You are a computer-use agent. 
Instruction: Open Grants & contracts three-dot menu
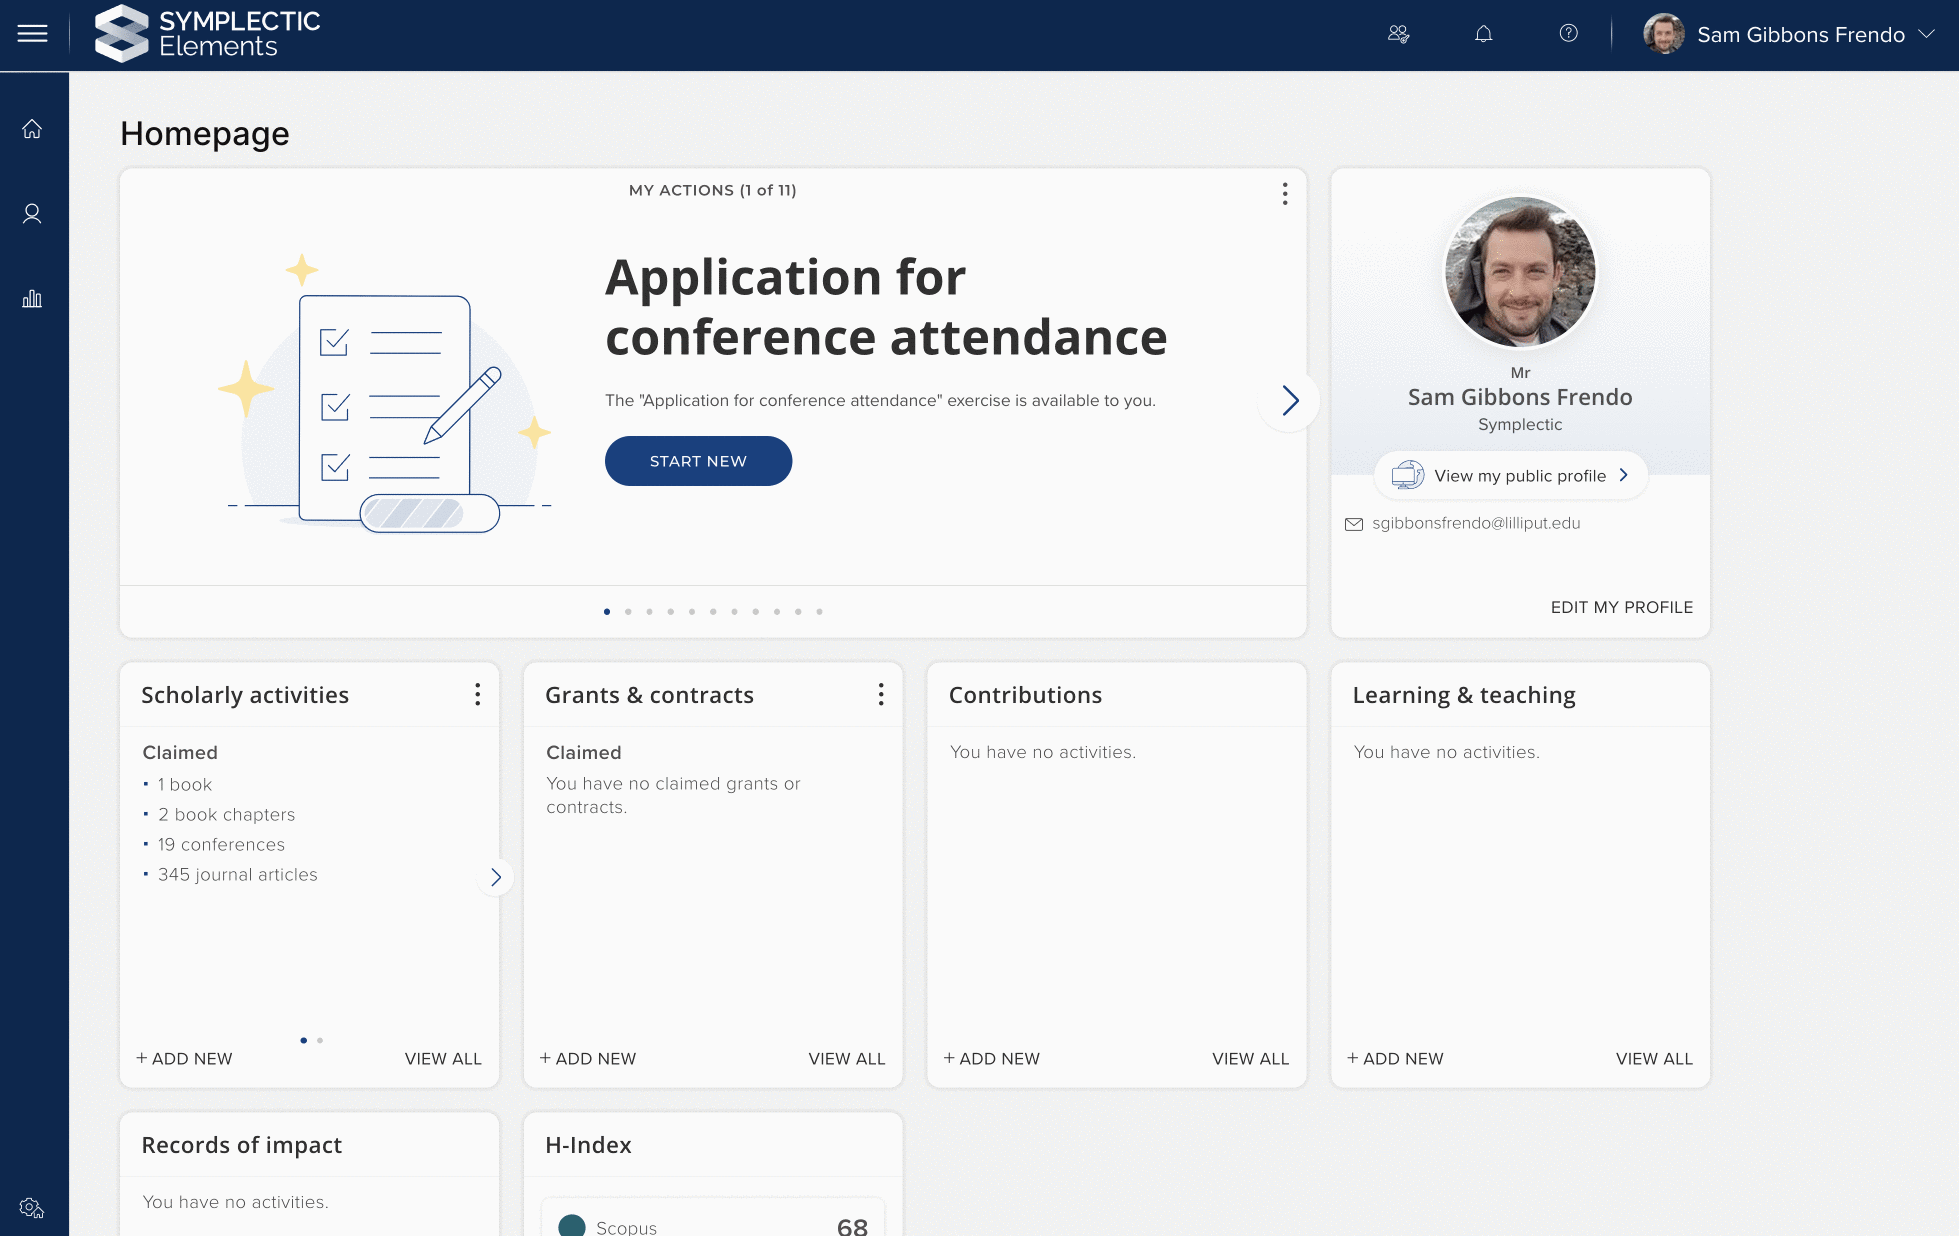(x=881, y=694)
